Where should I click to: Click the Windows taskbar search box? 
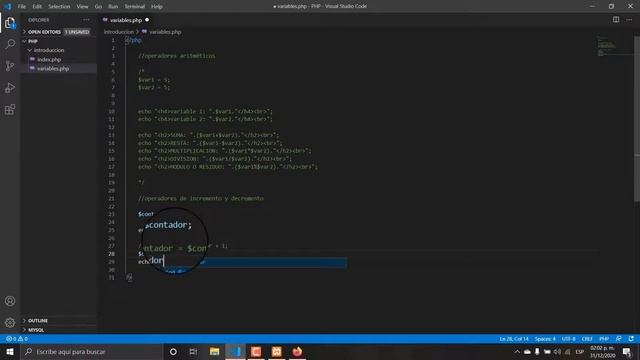coord(92,351)
